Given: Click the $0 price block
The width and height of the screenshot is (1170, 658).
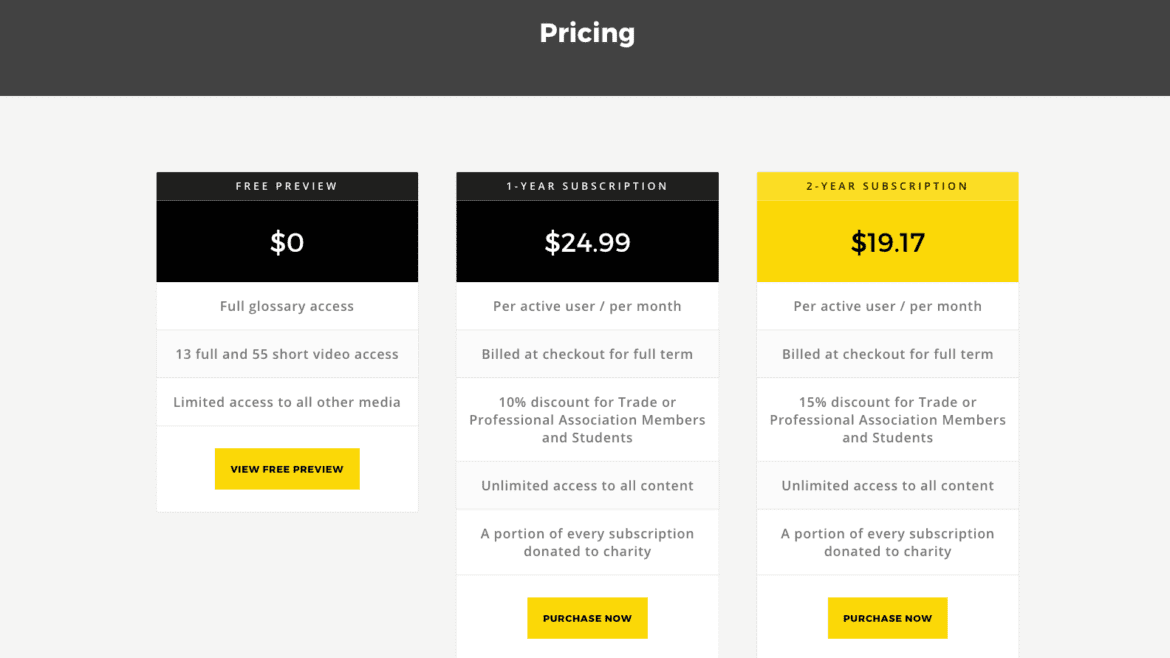Looking at the screenshot, I should pos(287,242).
